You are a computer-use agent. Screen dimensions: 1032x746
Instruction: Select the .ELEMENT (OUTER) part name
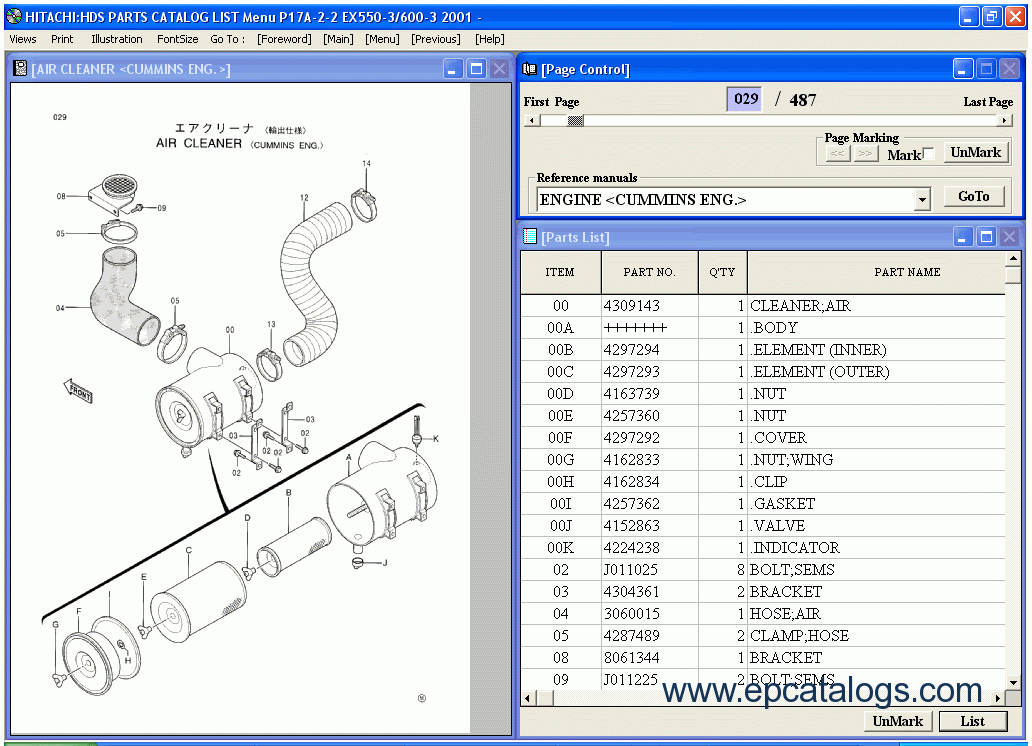click(x=820, y=371)
